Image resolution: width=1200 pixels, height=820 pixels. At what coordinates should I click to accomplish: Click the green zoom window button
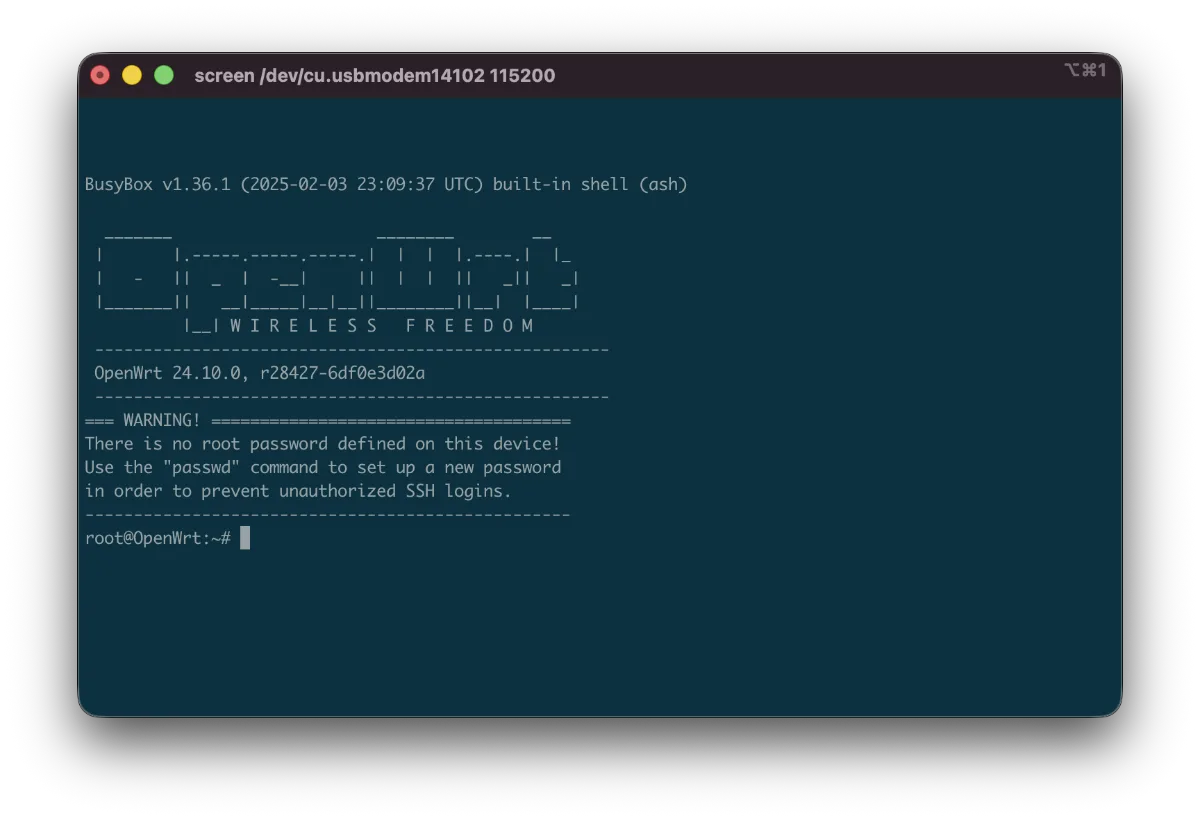164,75
